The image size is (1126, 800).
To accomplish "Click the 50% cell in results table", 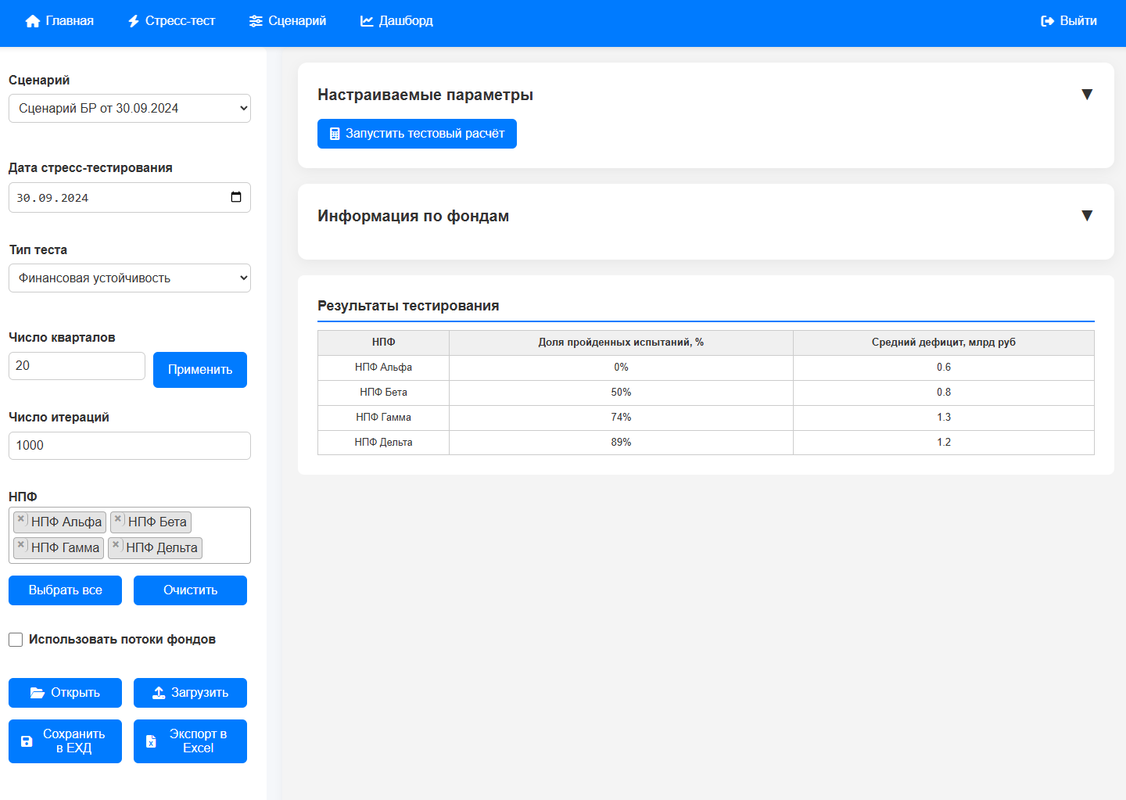I will pos(621,393).
